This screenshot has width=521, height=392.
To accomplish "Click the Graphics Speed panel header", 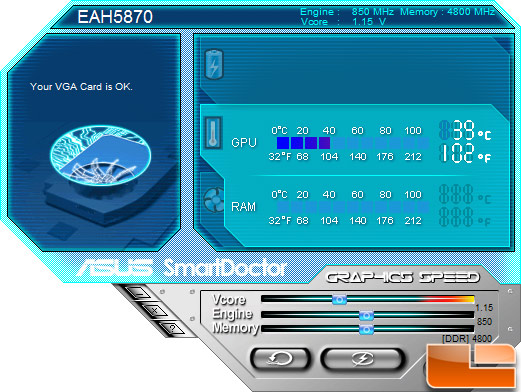I will 403,277.
